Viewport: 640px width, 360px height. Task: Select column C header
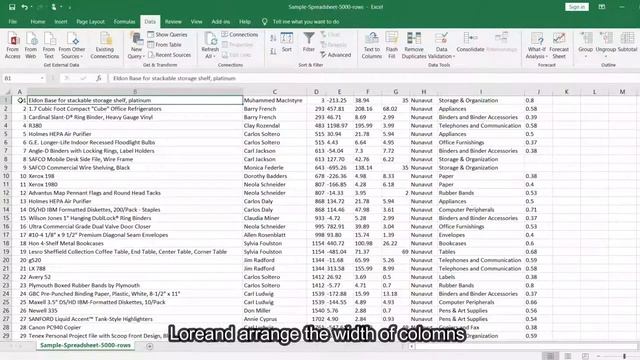tap(274, 92)
